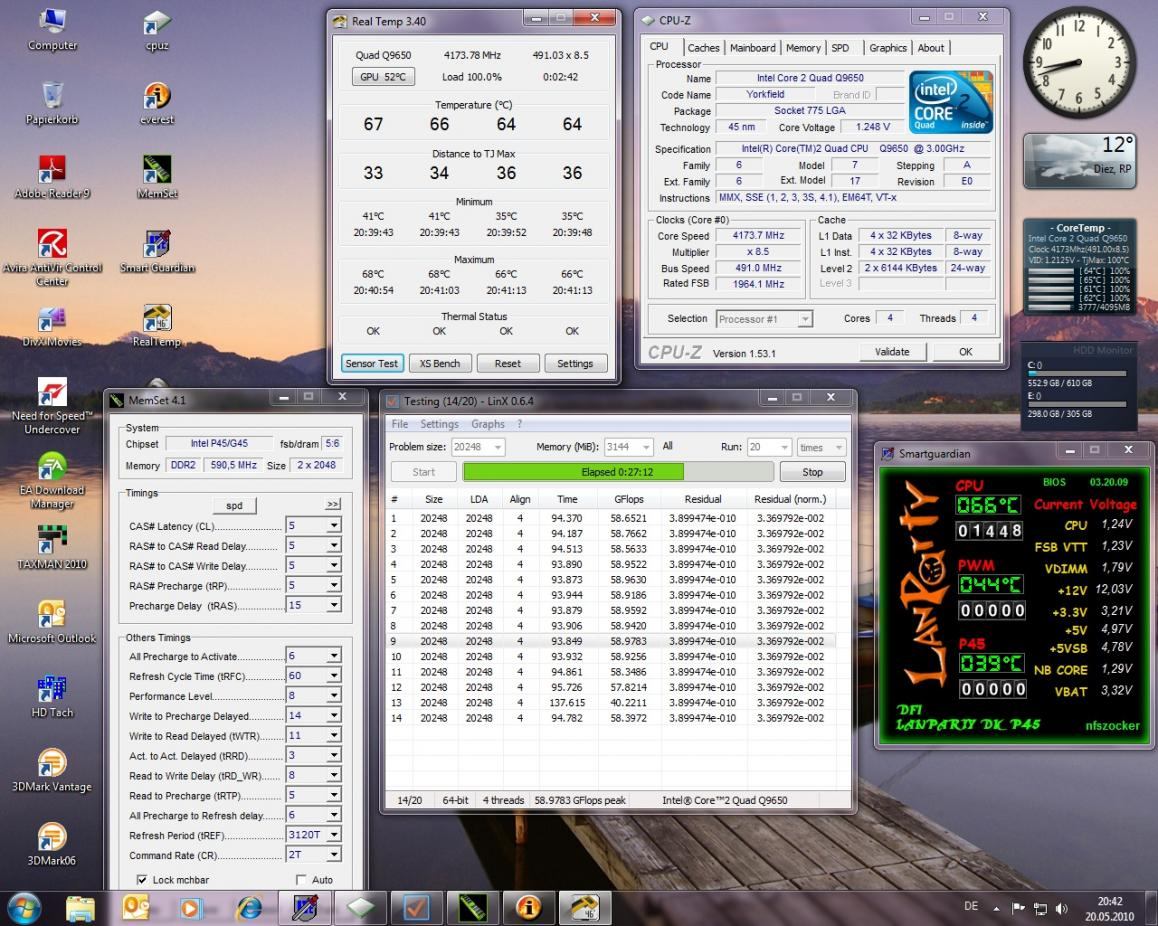Open the Smart Guardian desktop icon

pyautogui.click(x=156, y=245)
